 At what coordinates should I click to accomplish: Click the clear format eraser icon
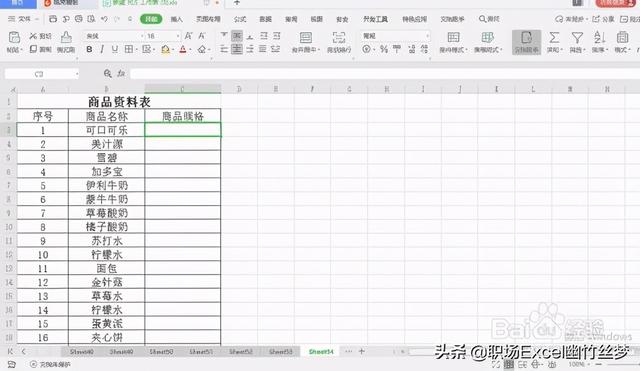point(202,49)
